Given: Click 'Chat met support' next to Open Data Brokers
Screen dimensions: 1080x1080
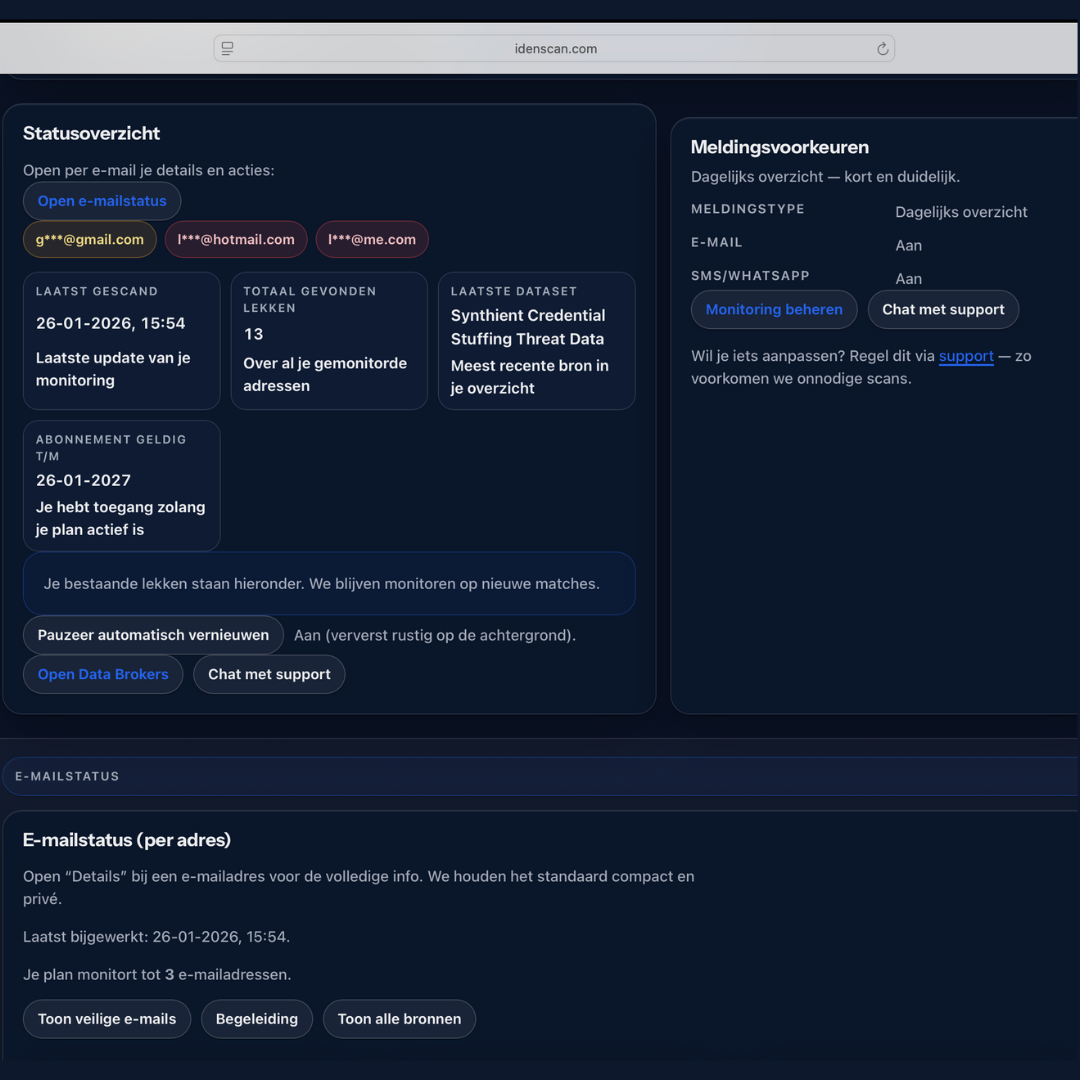Looking at the screenshot, I should pos(269,673).
